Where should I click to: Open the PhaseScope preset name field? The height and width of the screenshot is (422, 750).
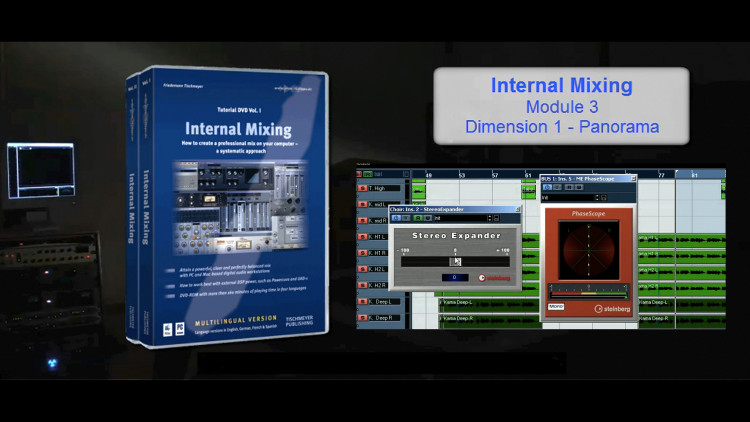coord(568,197)
